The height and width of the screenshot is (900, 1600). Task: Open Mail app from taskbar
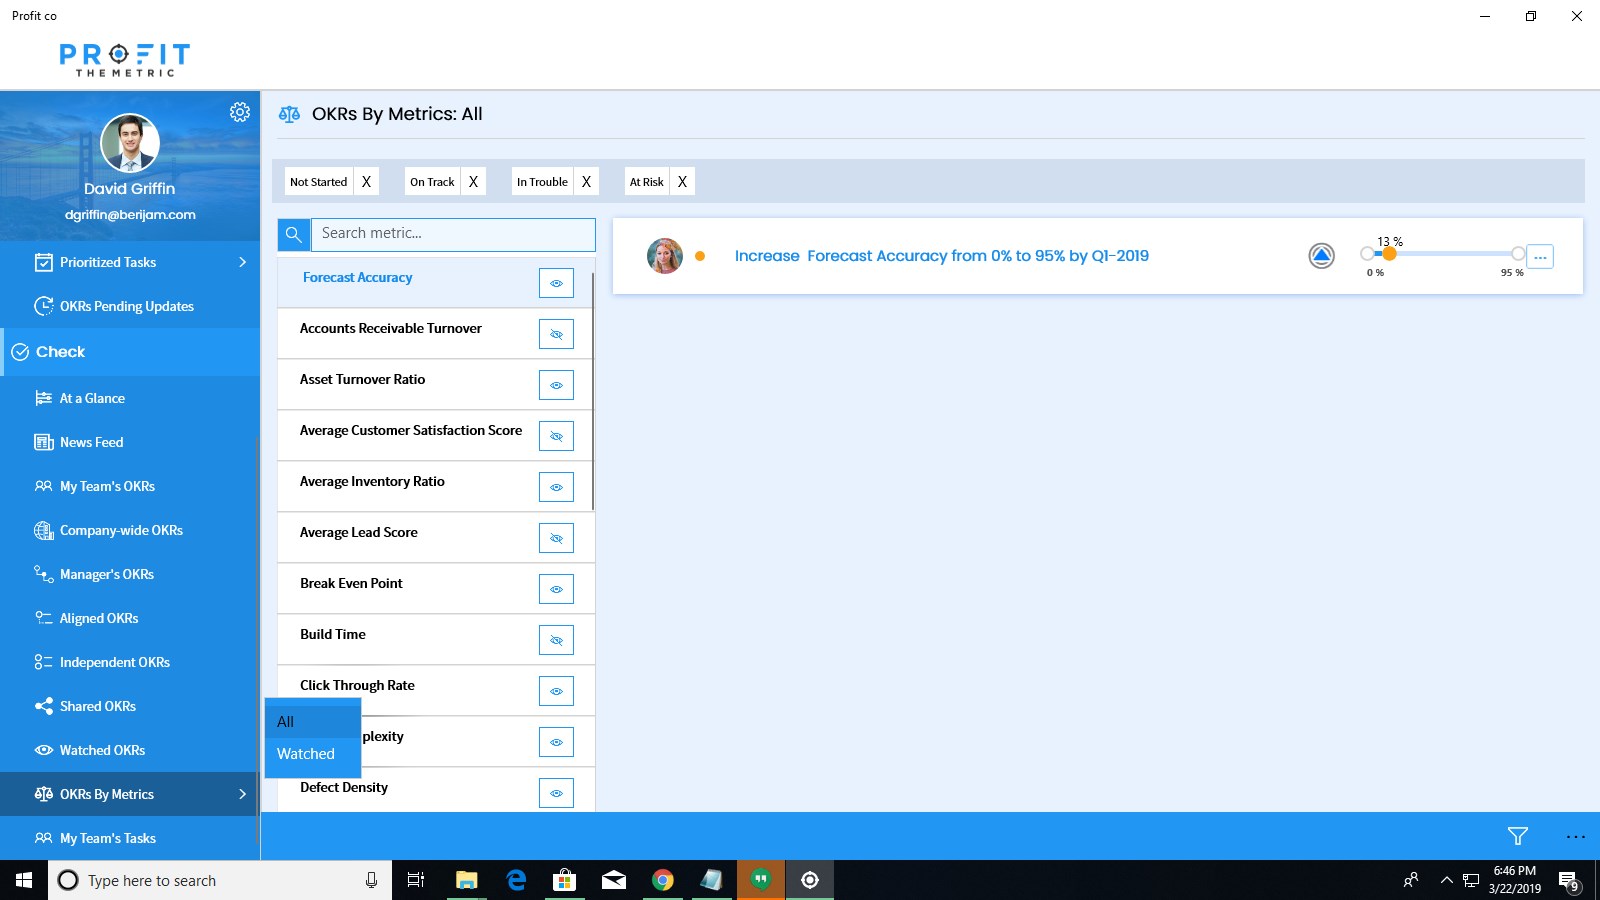coord(613,880)
